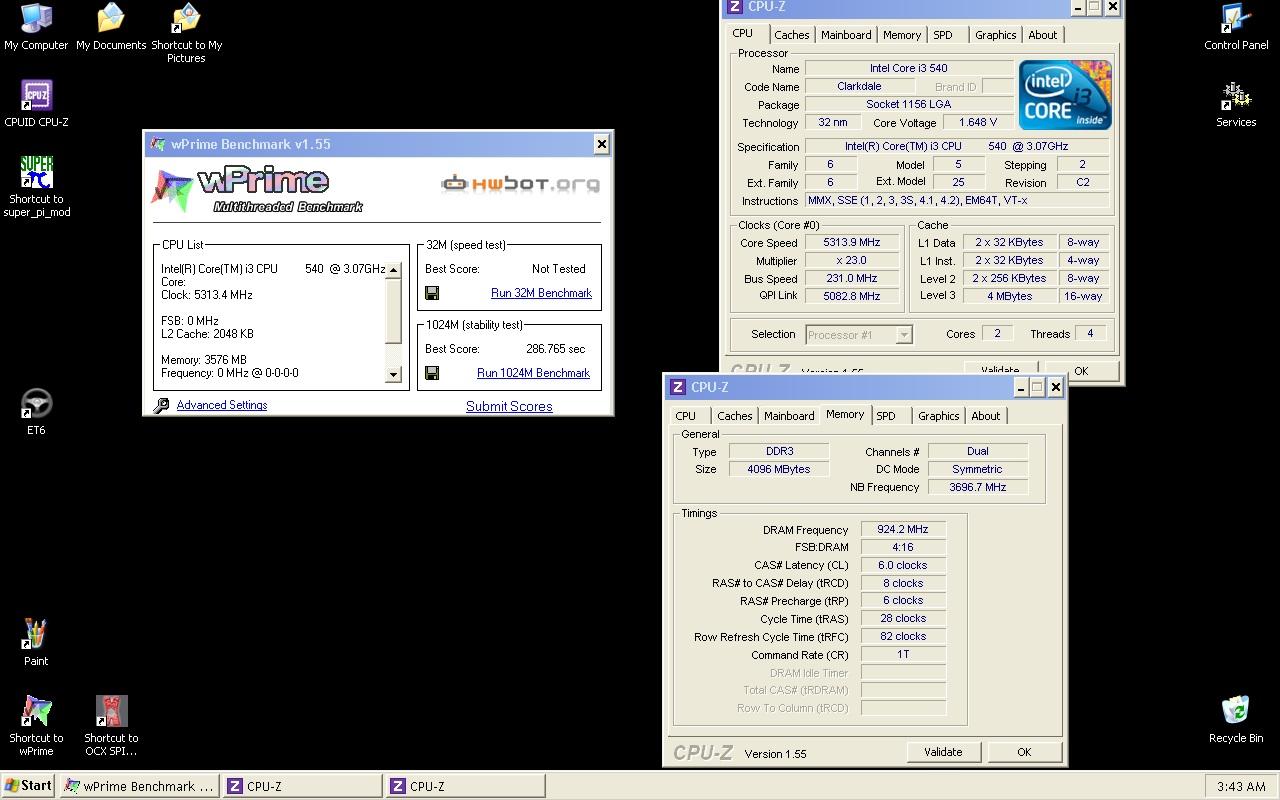Click OK in the CPU-Z CPU window

1081,371
